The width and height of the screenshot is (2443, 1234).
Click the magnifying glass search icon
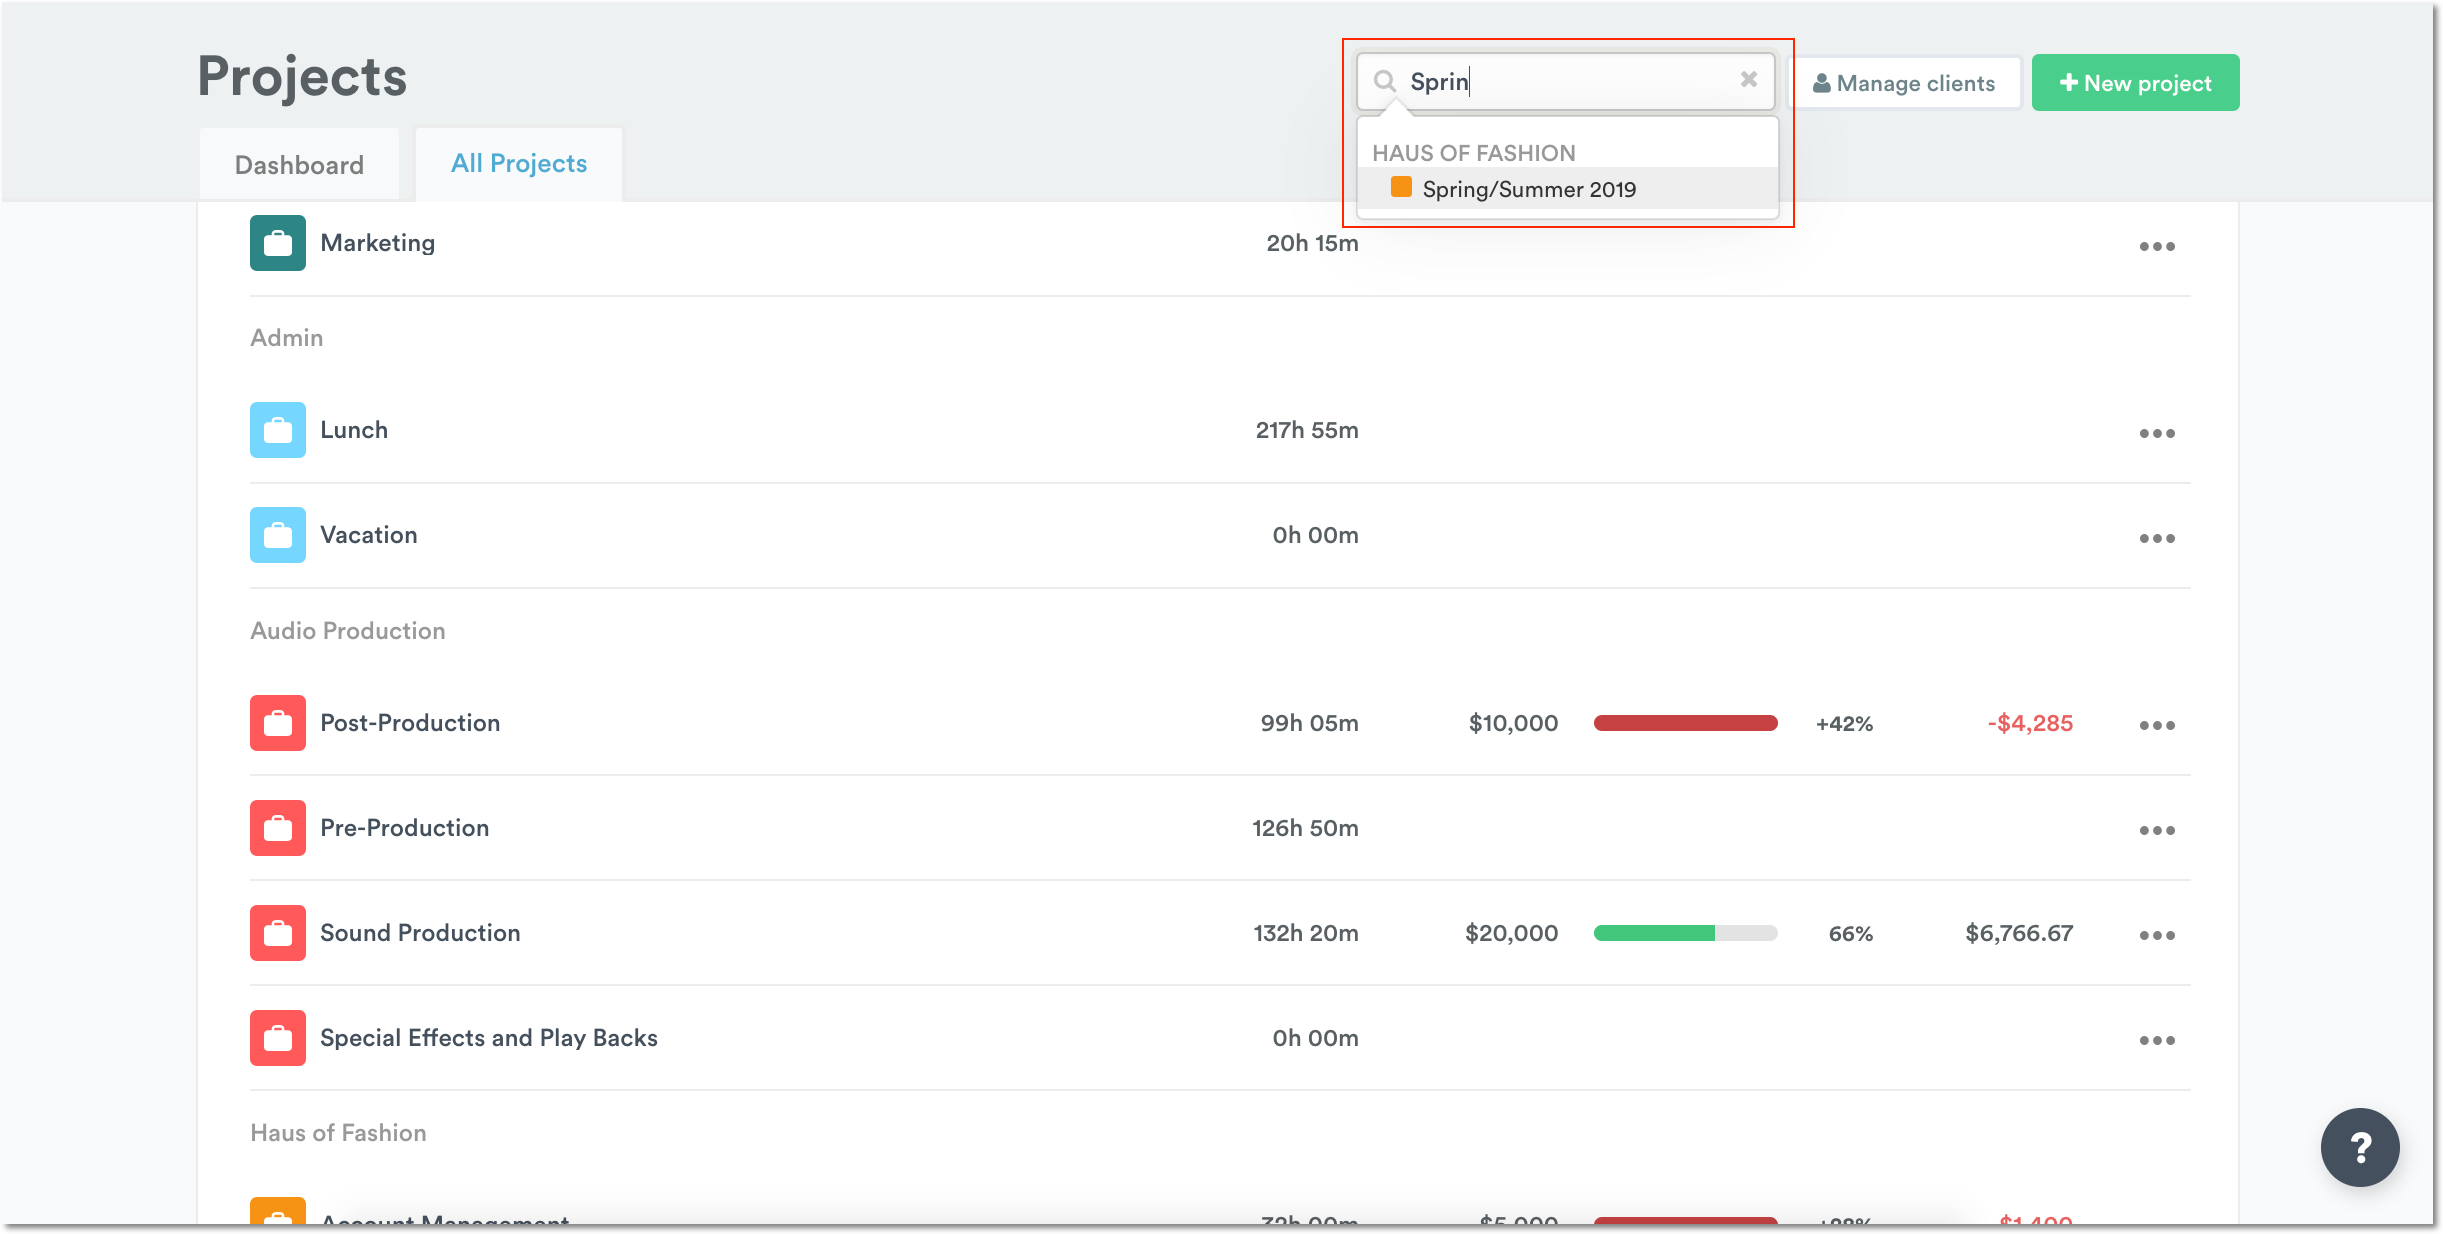[1384, 81]
